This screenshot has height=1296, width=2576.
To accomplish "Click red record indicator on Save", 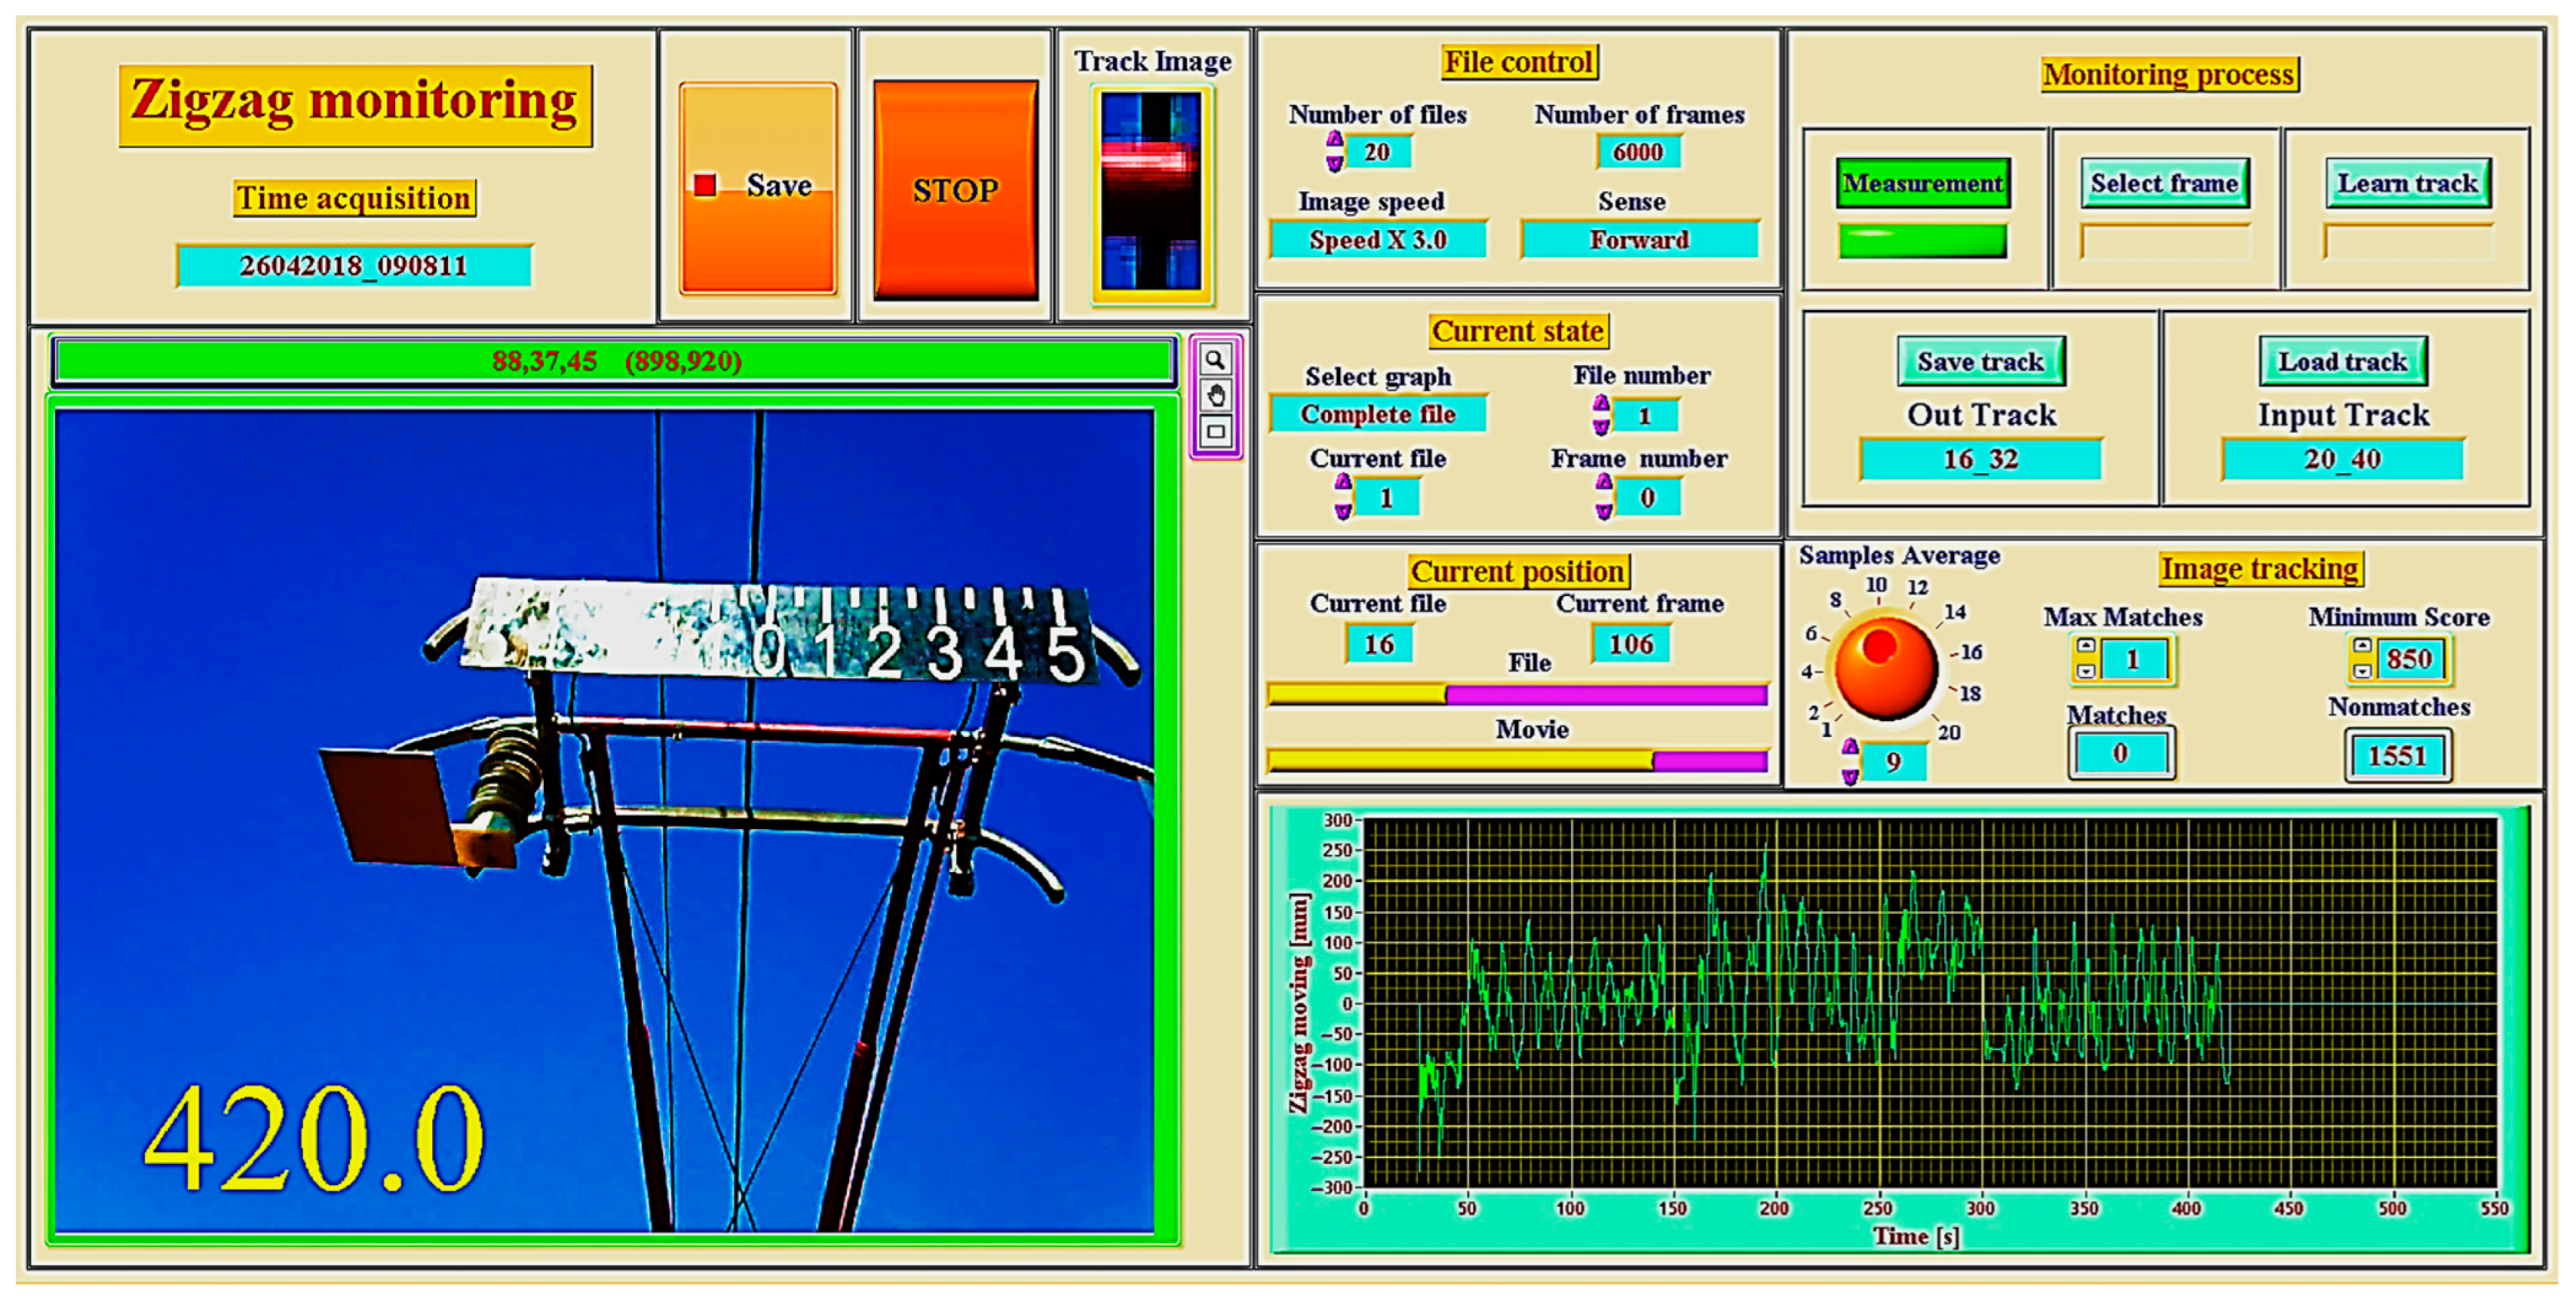I will [705, 185].
